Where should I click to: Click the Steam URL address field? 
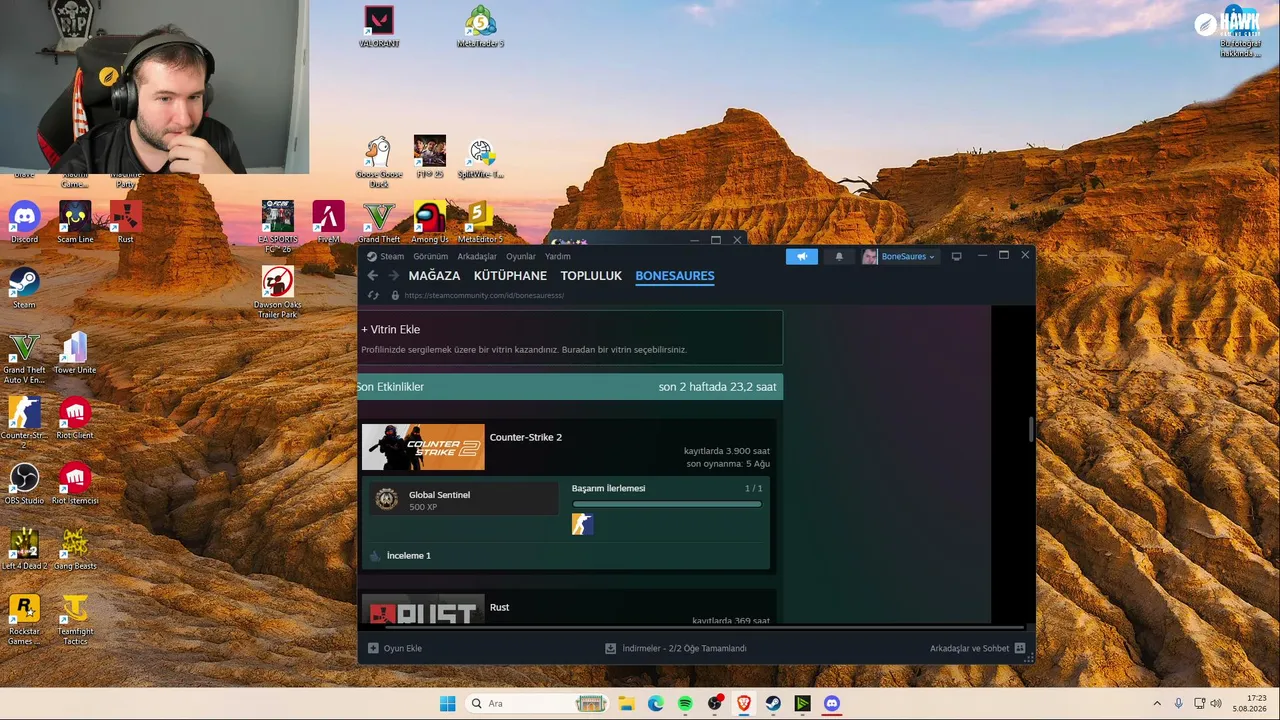[484, 296]
